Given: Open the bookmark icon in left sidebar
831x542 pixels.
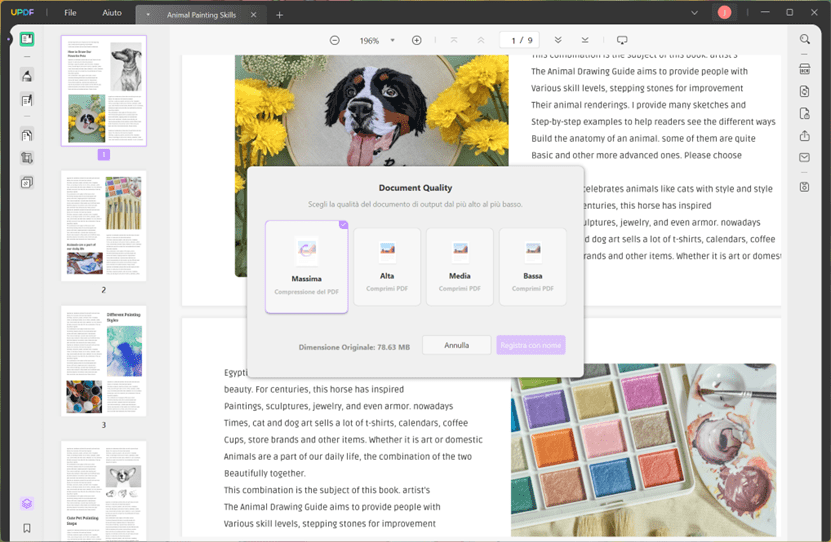Looking at the screenshot, I should coord(27,528).
